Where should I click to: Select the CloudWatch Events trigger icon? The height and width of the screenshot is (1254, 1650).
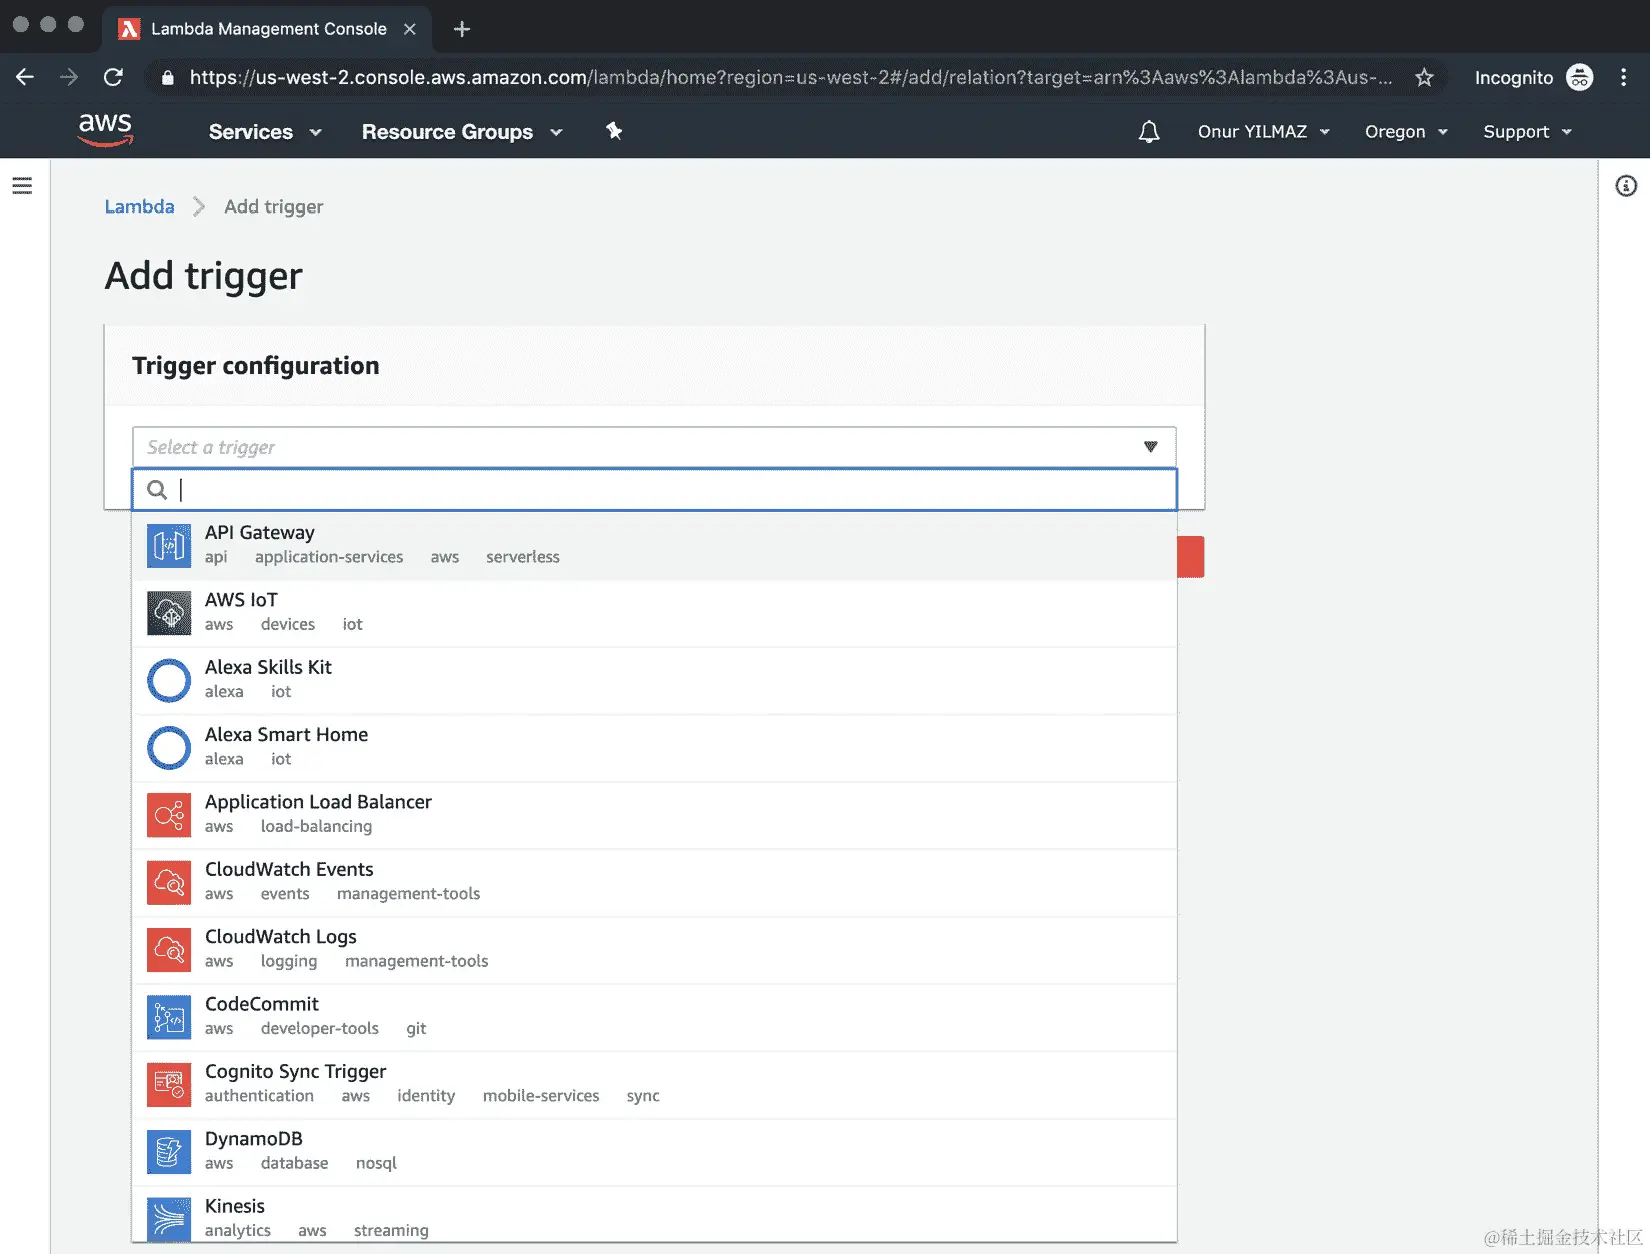click(x=168, y=882)
